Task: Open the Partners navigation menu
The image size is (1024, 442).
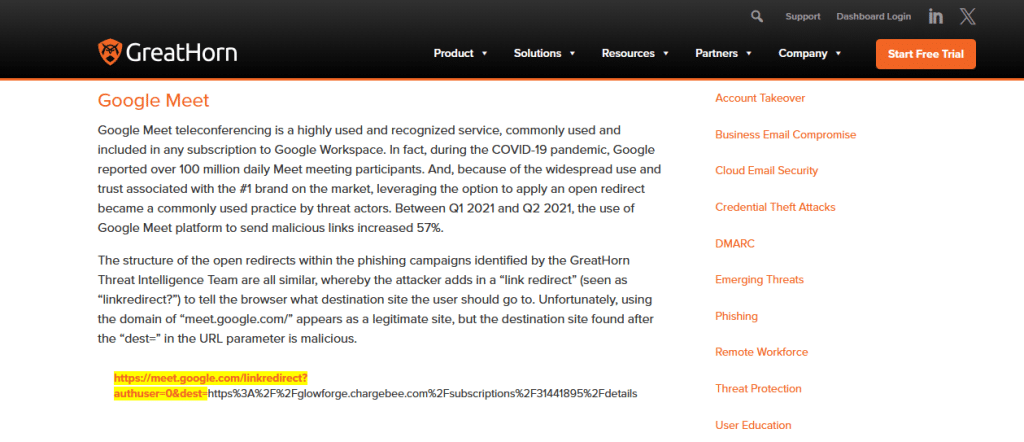Action: [x=723, y=53]
